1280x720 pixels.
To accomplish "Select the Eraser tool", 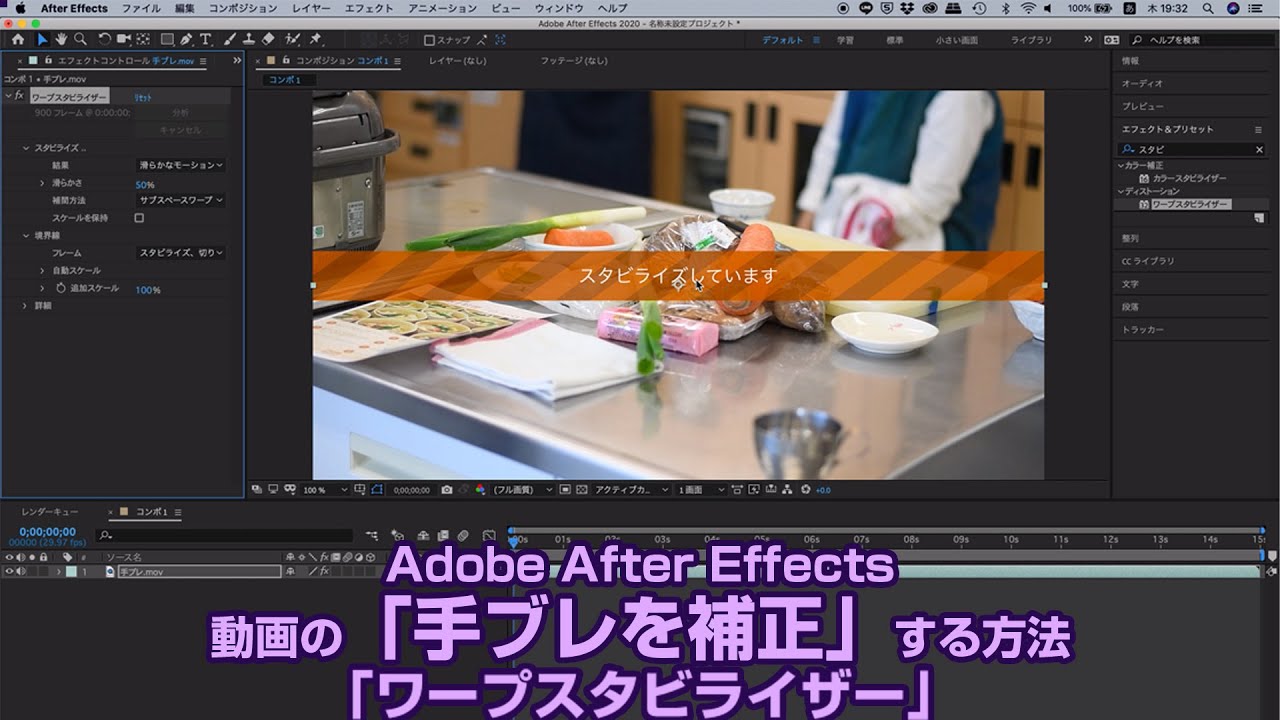I will pyautogui.click(x=267, y=40).
